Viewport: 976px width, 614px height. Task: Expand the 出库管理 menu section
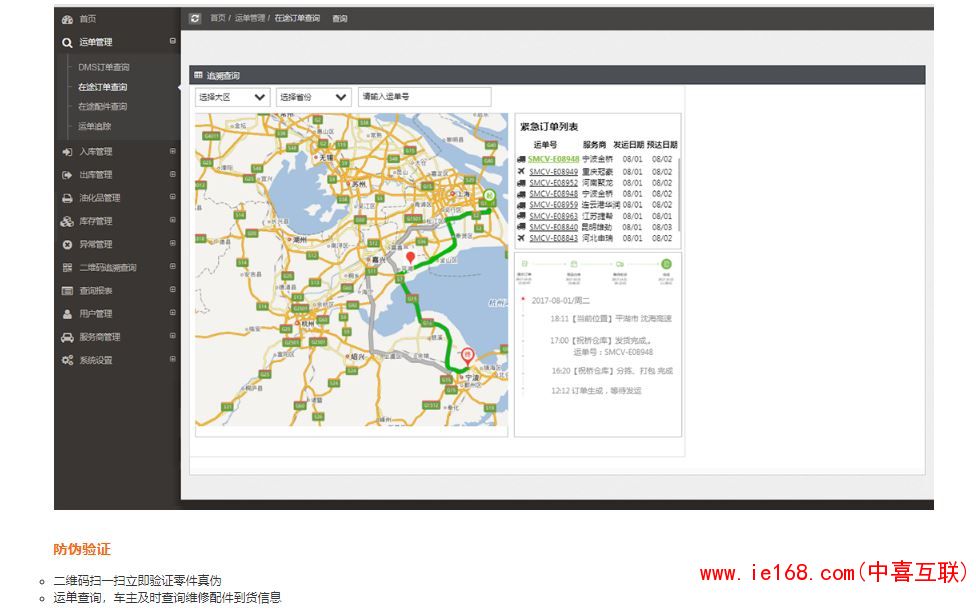tap(173, 175)
